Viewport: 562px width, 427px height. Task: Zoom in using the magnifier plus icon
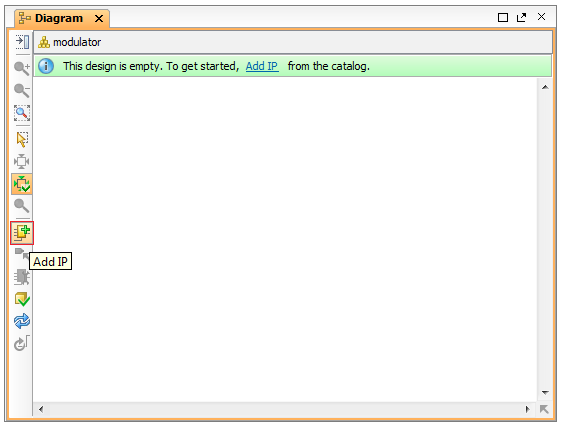[22, 68]
